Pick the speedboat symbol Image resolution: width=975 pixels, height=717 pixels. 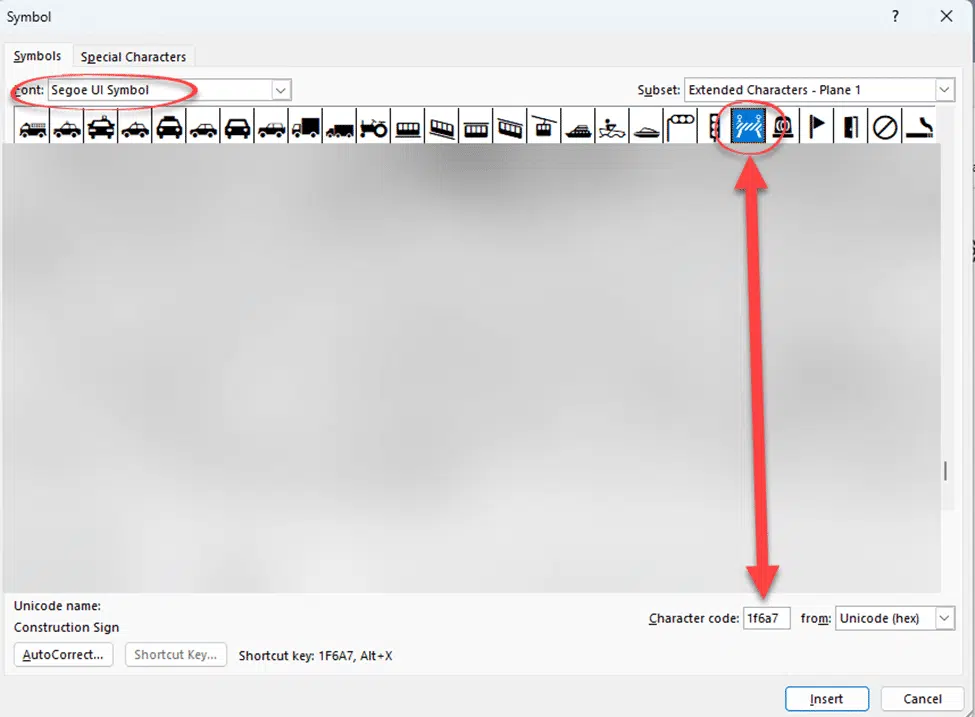pyautogui.click(x=647, y=126)
